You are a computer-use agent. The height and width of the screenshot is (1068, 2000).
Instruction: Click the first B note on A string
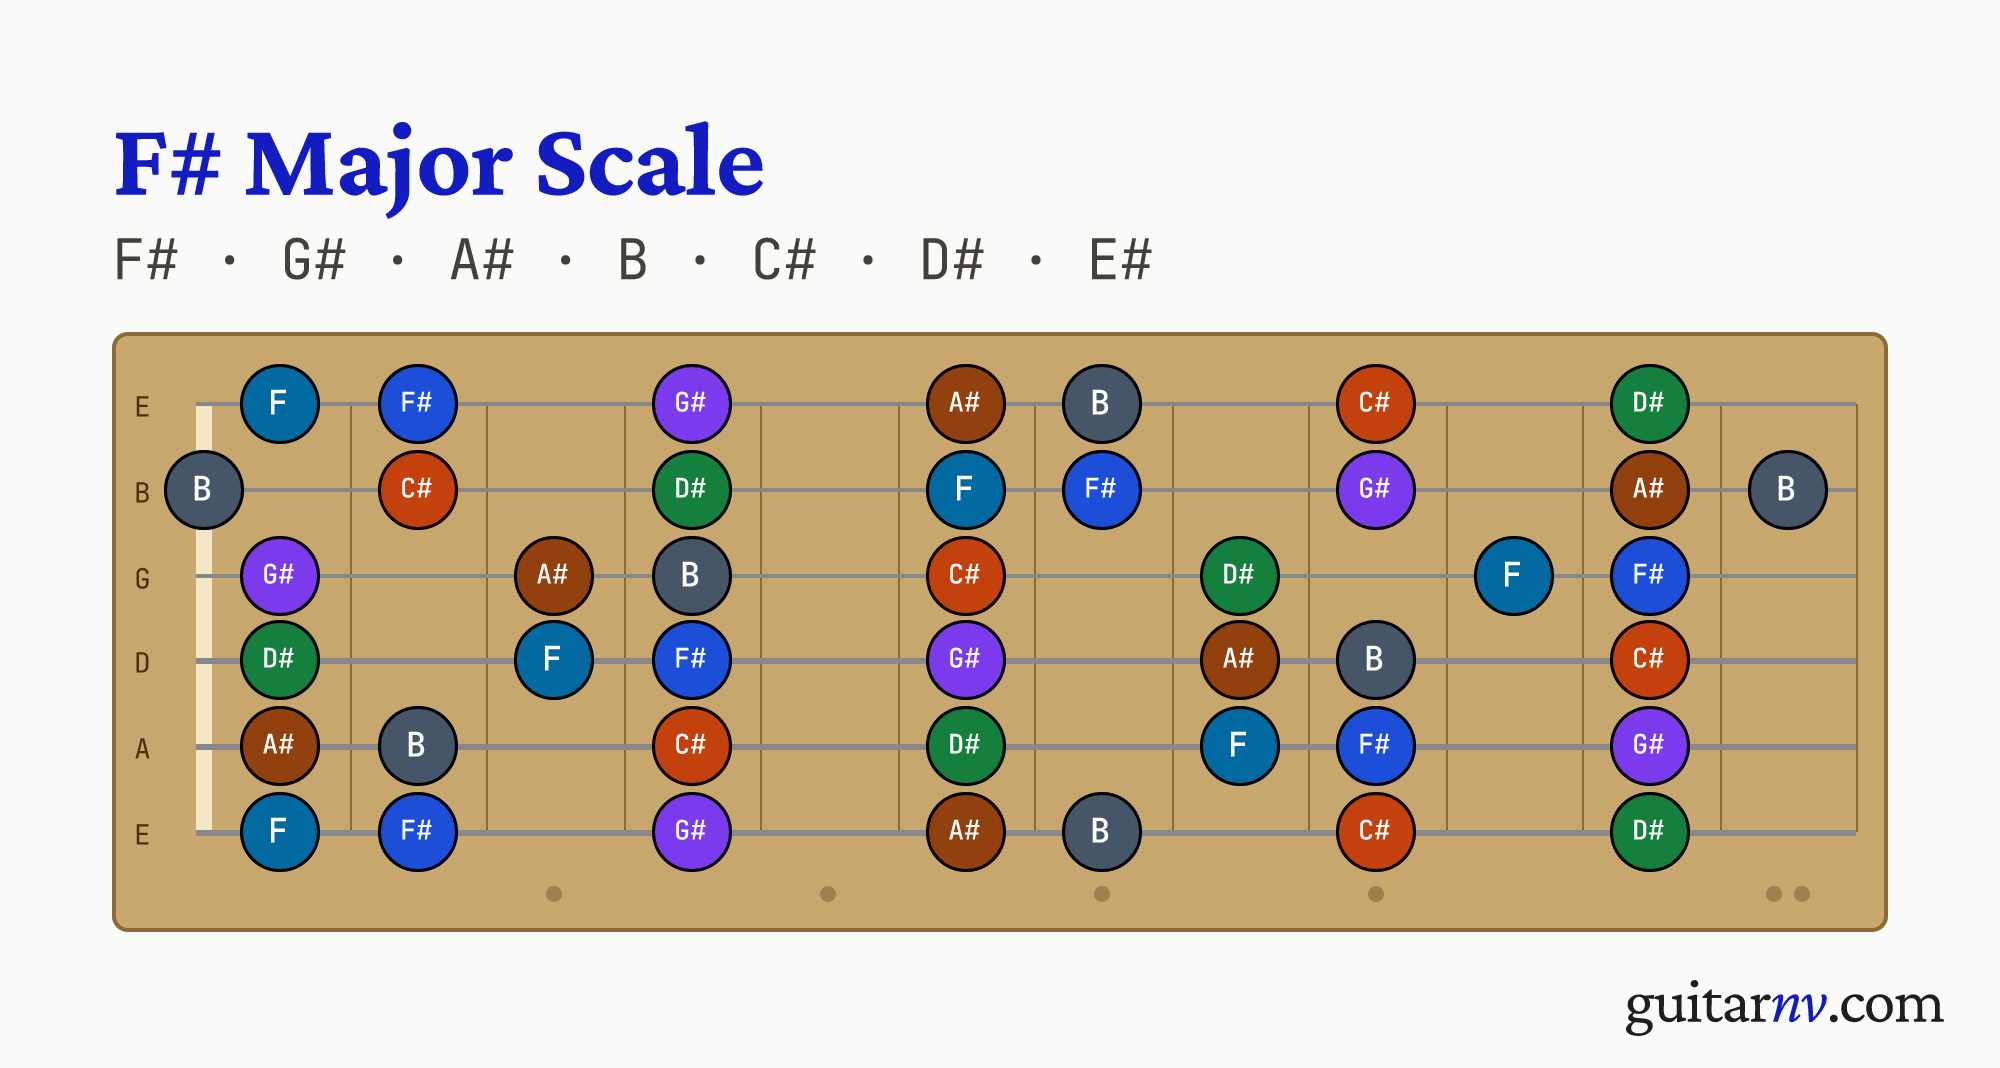418,746
